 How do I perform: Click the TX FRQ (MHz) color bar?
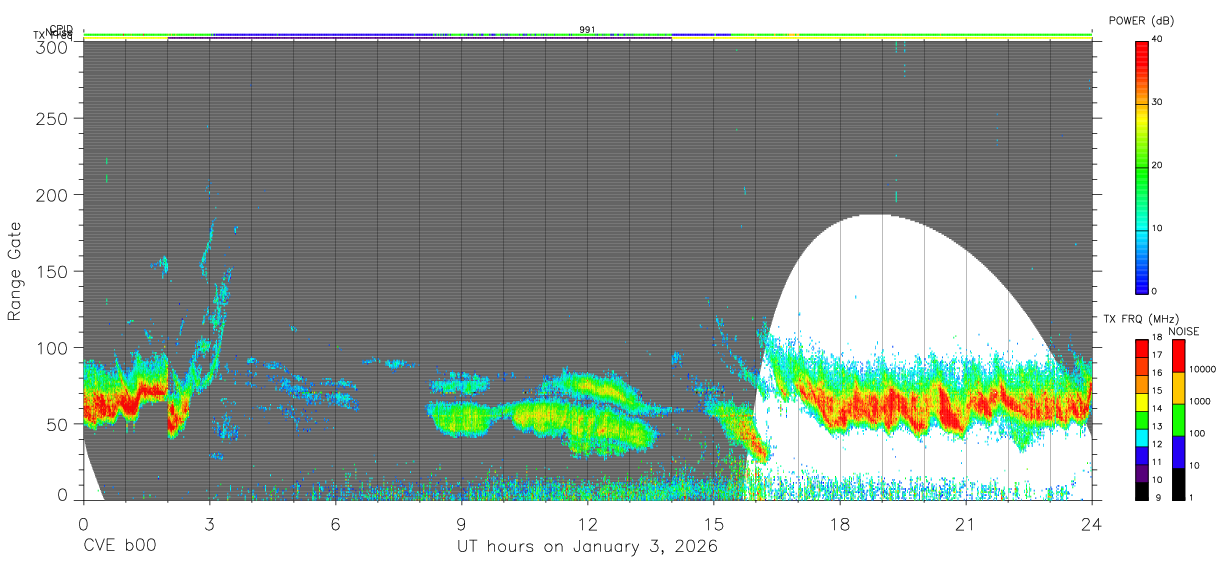[x=1141, y=420]
